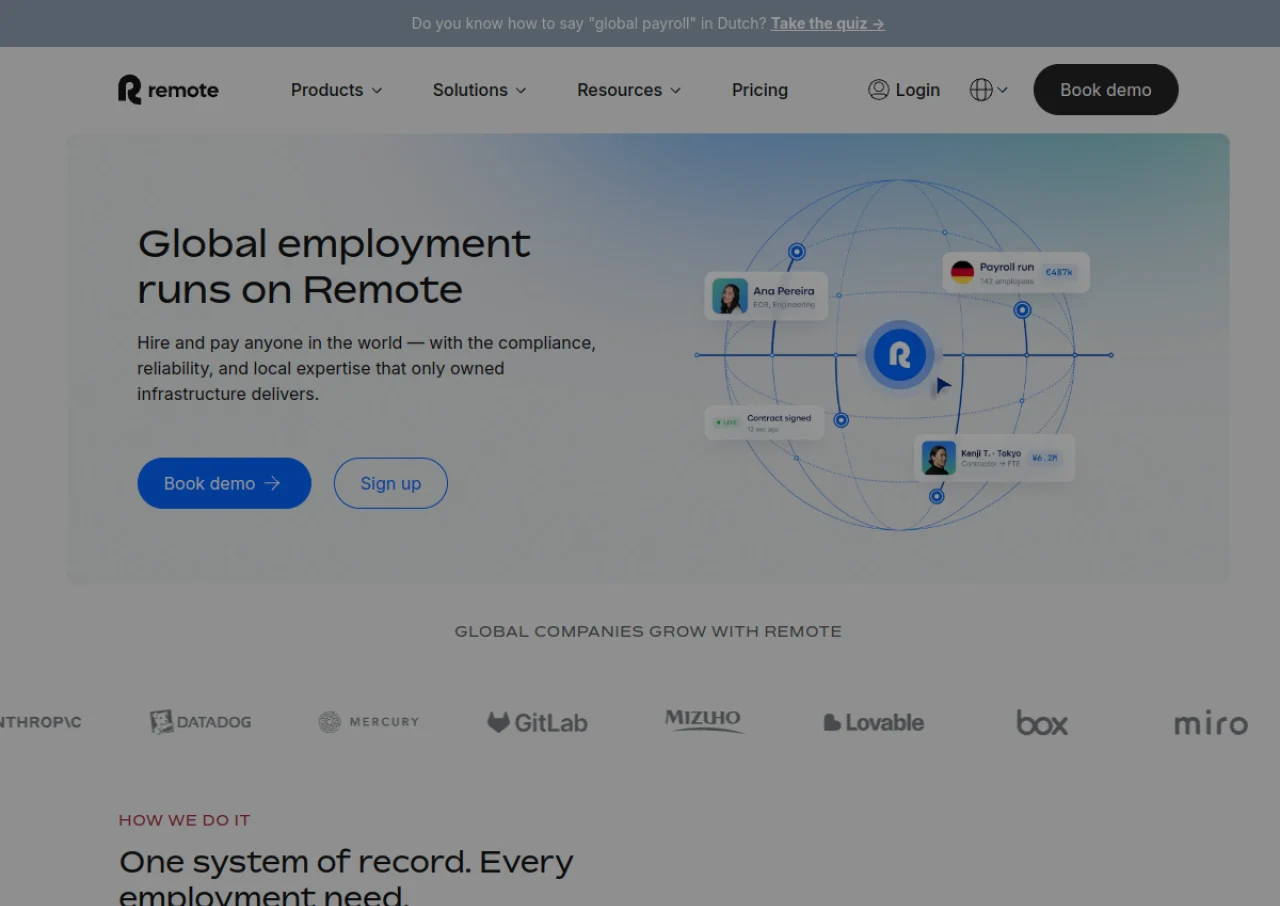Click the Sign up button

pos(390,483)
